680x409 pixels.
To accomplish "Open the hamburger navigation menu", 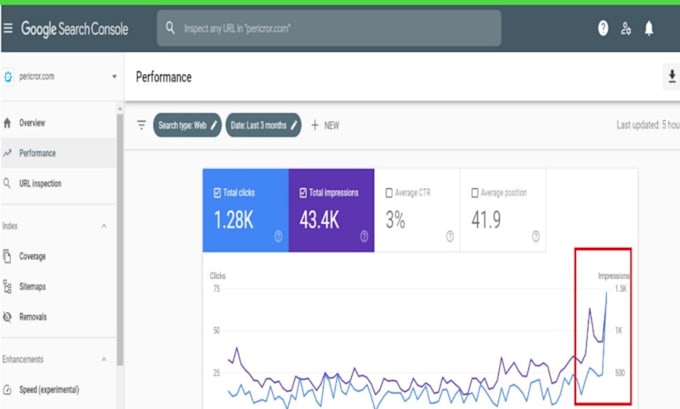I will (x=8, y=29).
